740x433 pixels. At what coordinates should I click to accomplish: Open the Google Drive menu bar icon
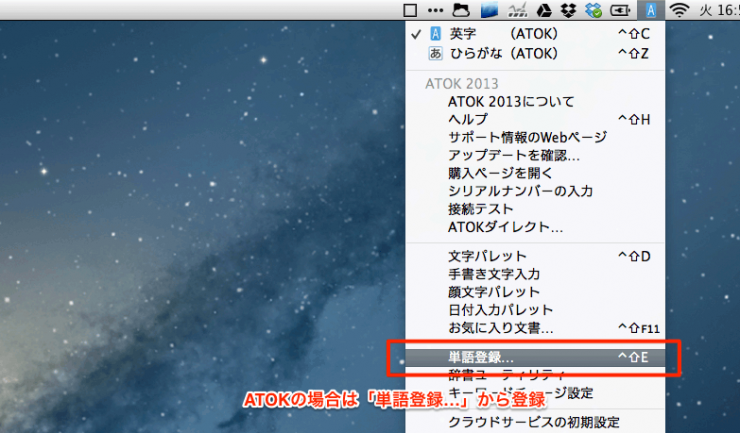pos(544,10)
